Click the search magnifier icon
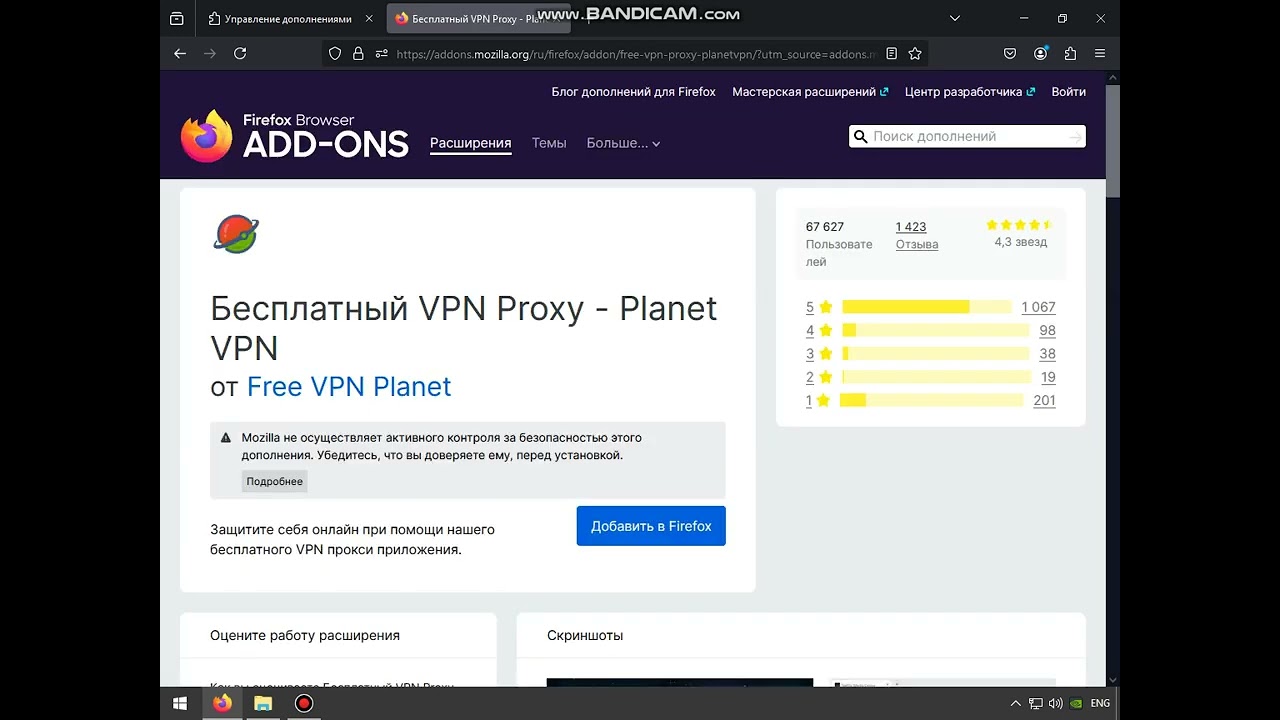 pos(859,137)
